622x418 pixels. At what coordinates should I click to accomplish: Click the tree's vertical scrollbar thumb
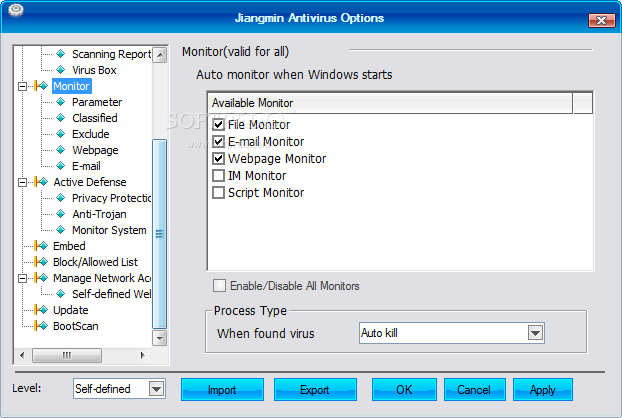coord(159,234)
